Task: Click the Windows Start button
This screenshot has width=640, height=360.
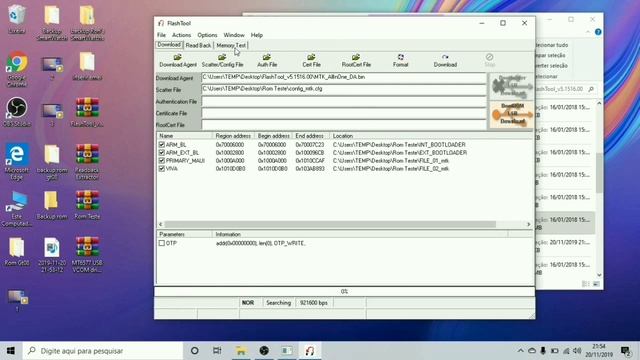Action: pos(11,351)
